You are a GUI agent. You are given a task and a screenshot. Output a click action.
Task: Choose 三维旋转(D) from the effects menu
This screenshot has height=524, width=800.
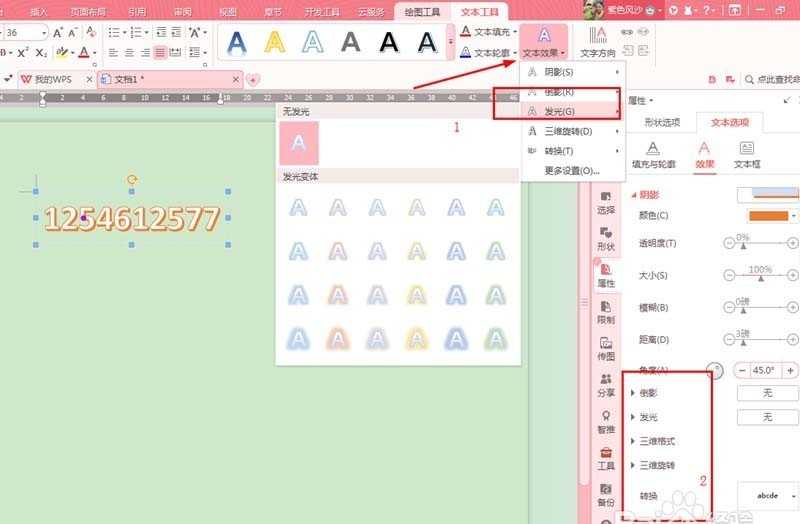[x=567, y=131]
